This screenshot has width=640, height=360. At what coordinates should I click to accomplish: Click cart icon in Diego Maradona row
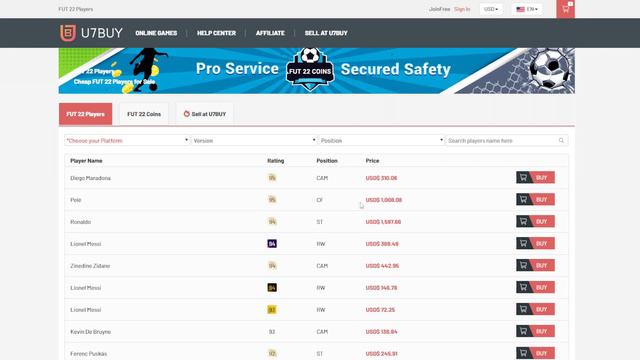tap(523, 178)
